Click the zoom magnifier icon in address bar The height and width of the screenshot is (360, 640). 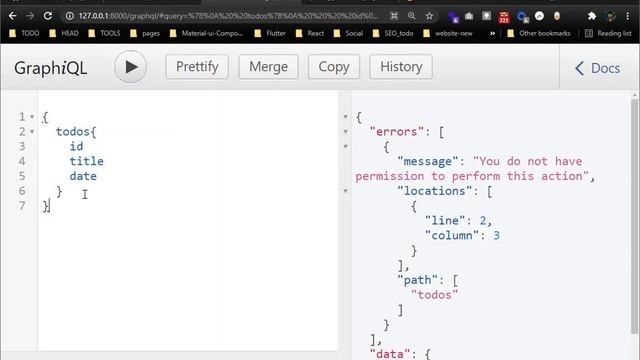(411, 16)
